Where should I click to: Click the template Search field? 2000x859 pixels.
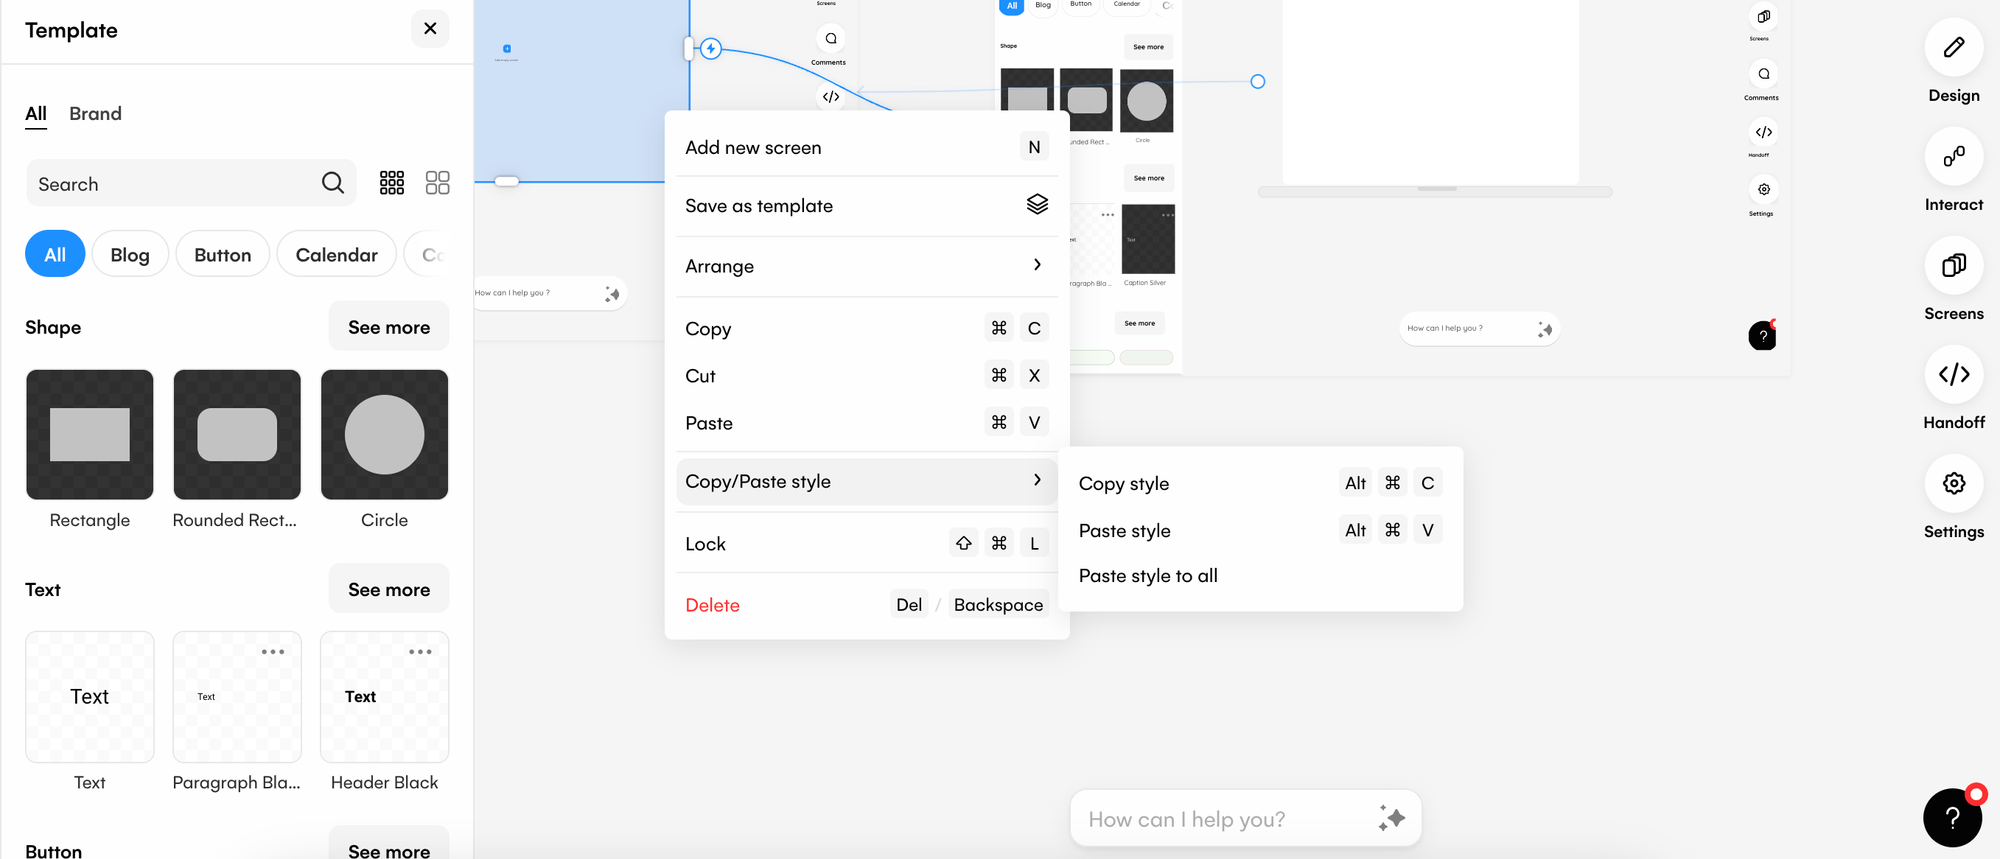(170, 184)
